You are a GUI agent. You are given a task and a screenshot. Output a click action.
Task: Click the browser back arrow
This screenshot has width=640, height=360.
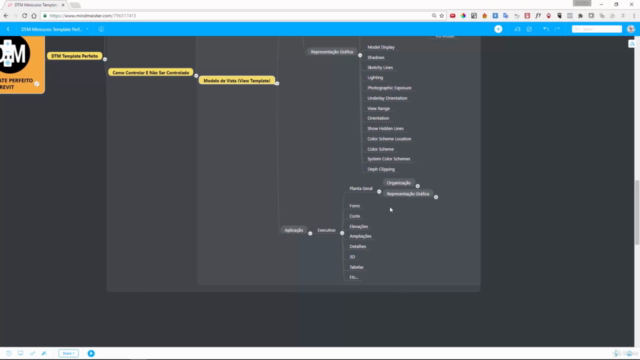click(6, 16)
